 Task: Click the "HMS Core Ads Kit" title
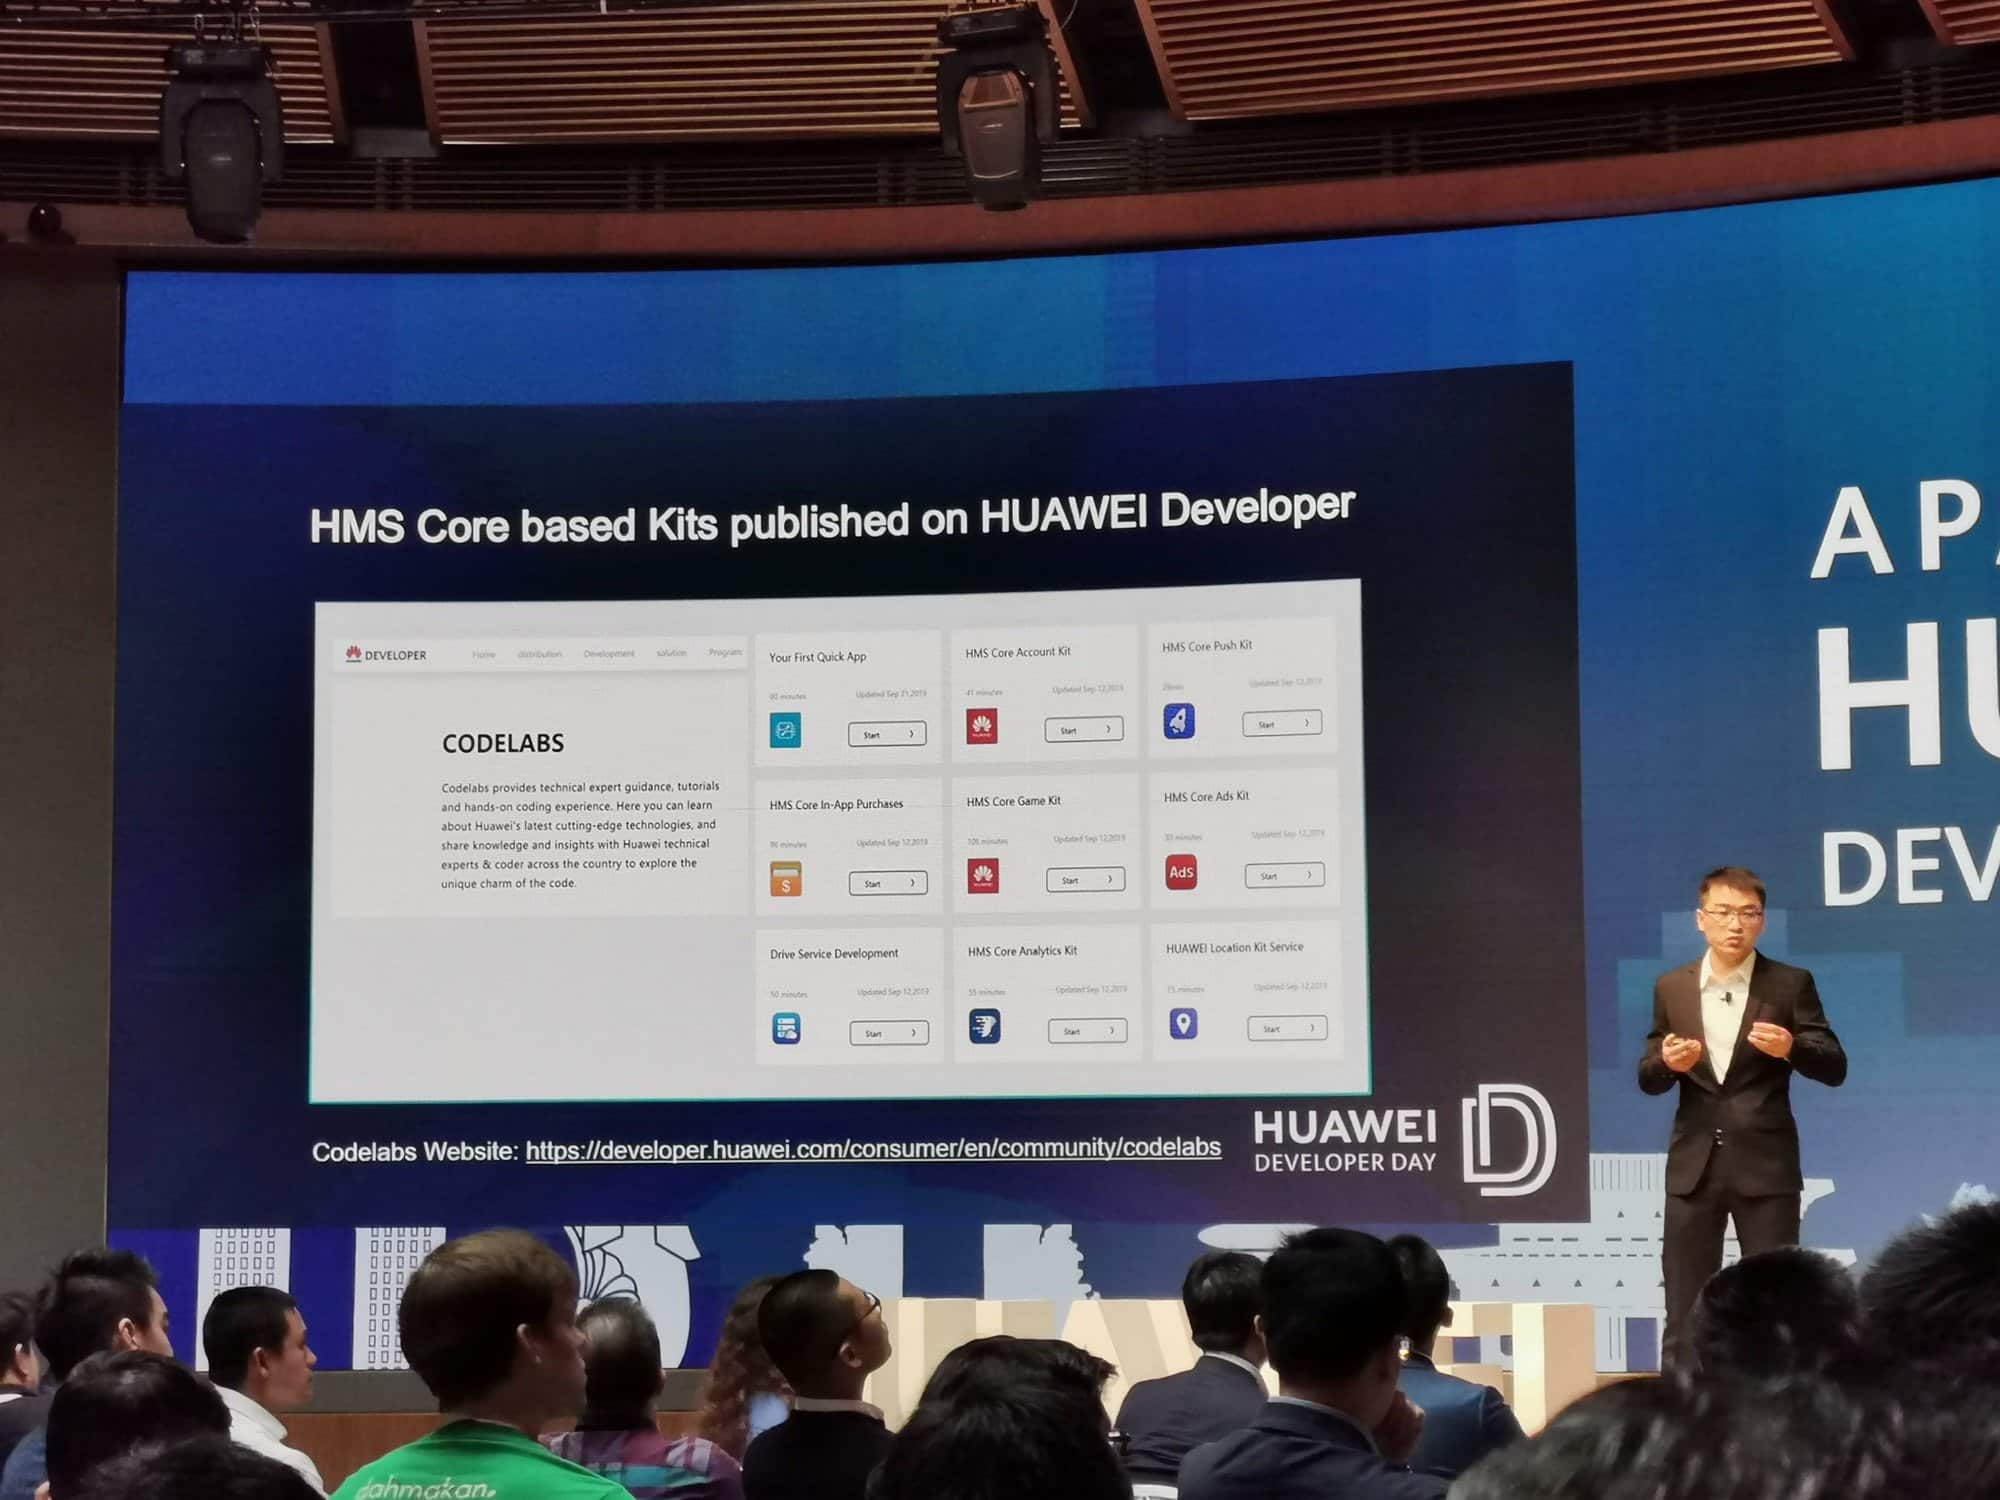[1207, 797]
